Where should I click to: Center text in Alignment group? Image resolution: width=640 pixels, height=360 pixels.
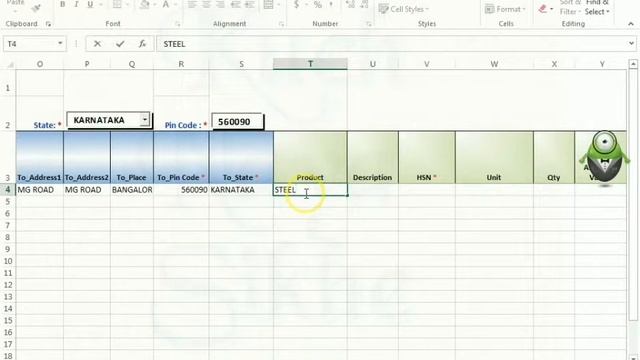point(206,4)
